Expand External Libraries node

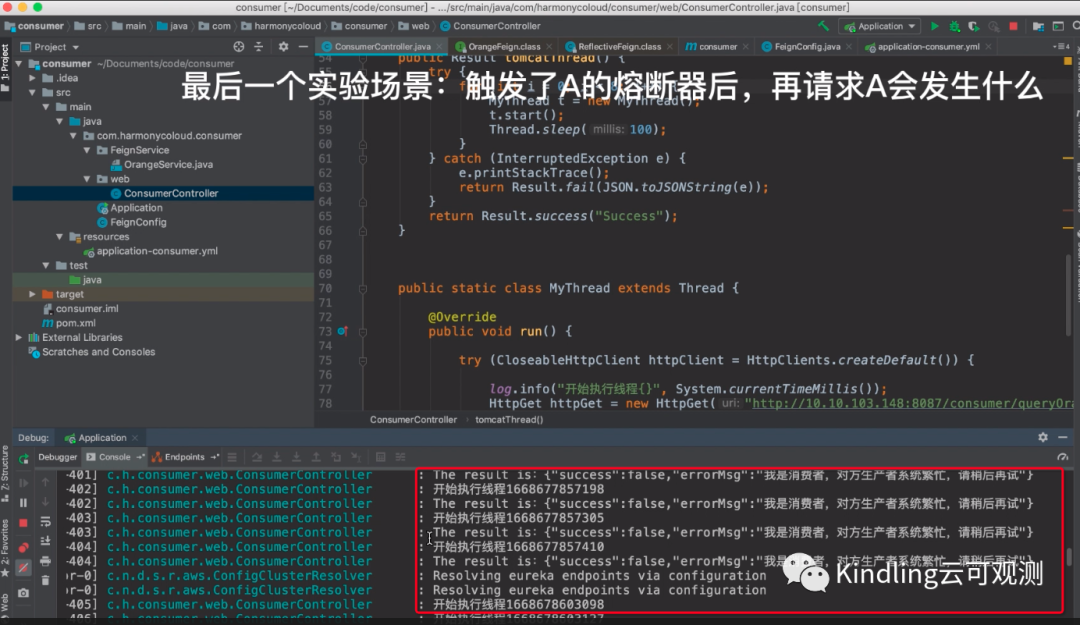[x=19, y=338]
